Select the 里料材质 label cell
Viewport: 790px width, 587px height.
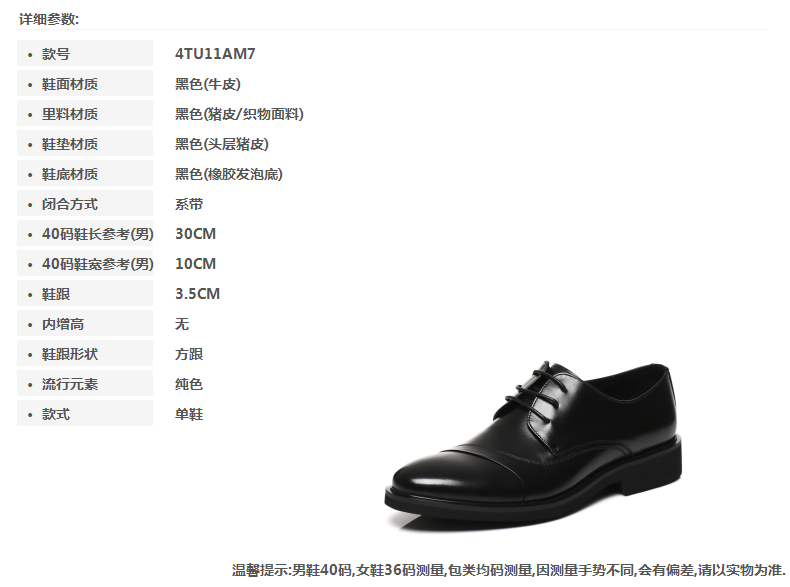pos(85,113)
